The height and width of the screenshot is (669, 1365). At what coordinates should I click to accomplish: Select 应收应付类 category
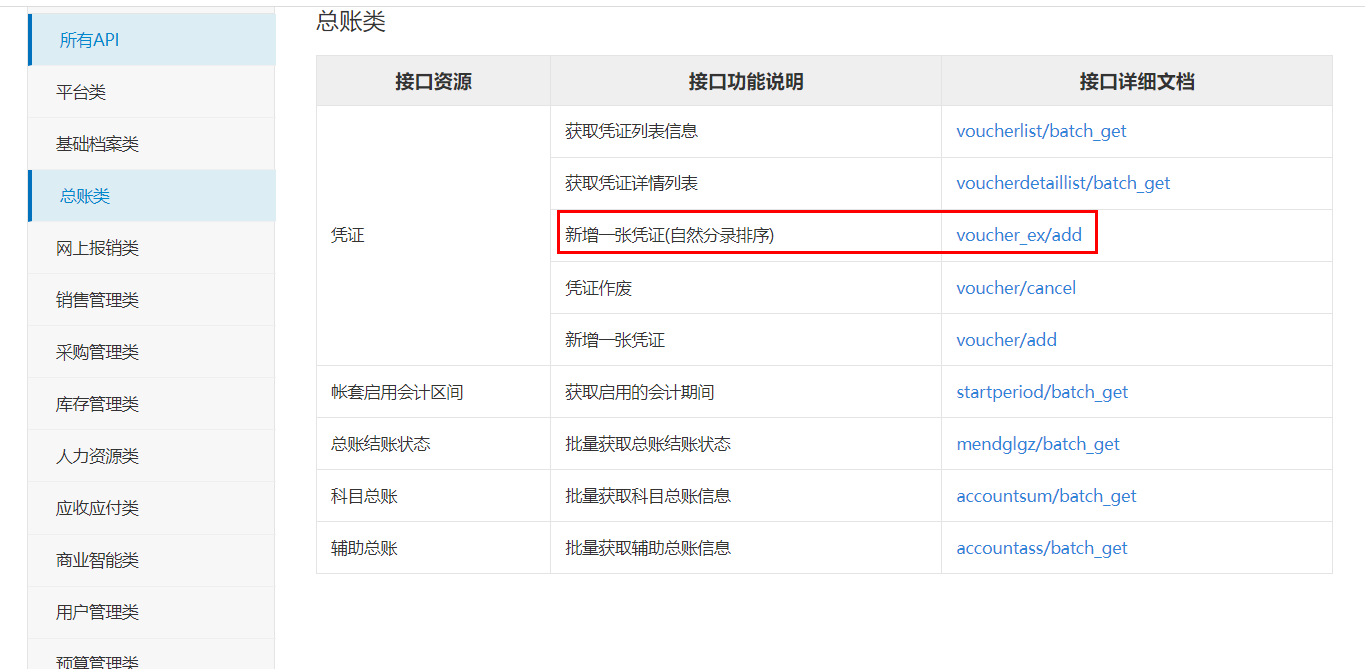click(97, 508)
